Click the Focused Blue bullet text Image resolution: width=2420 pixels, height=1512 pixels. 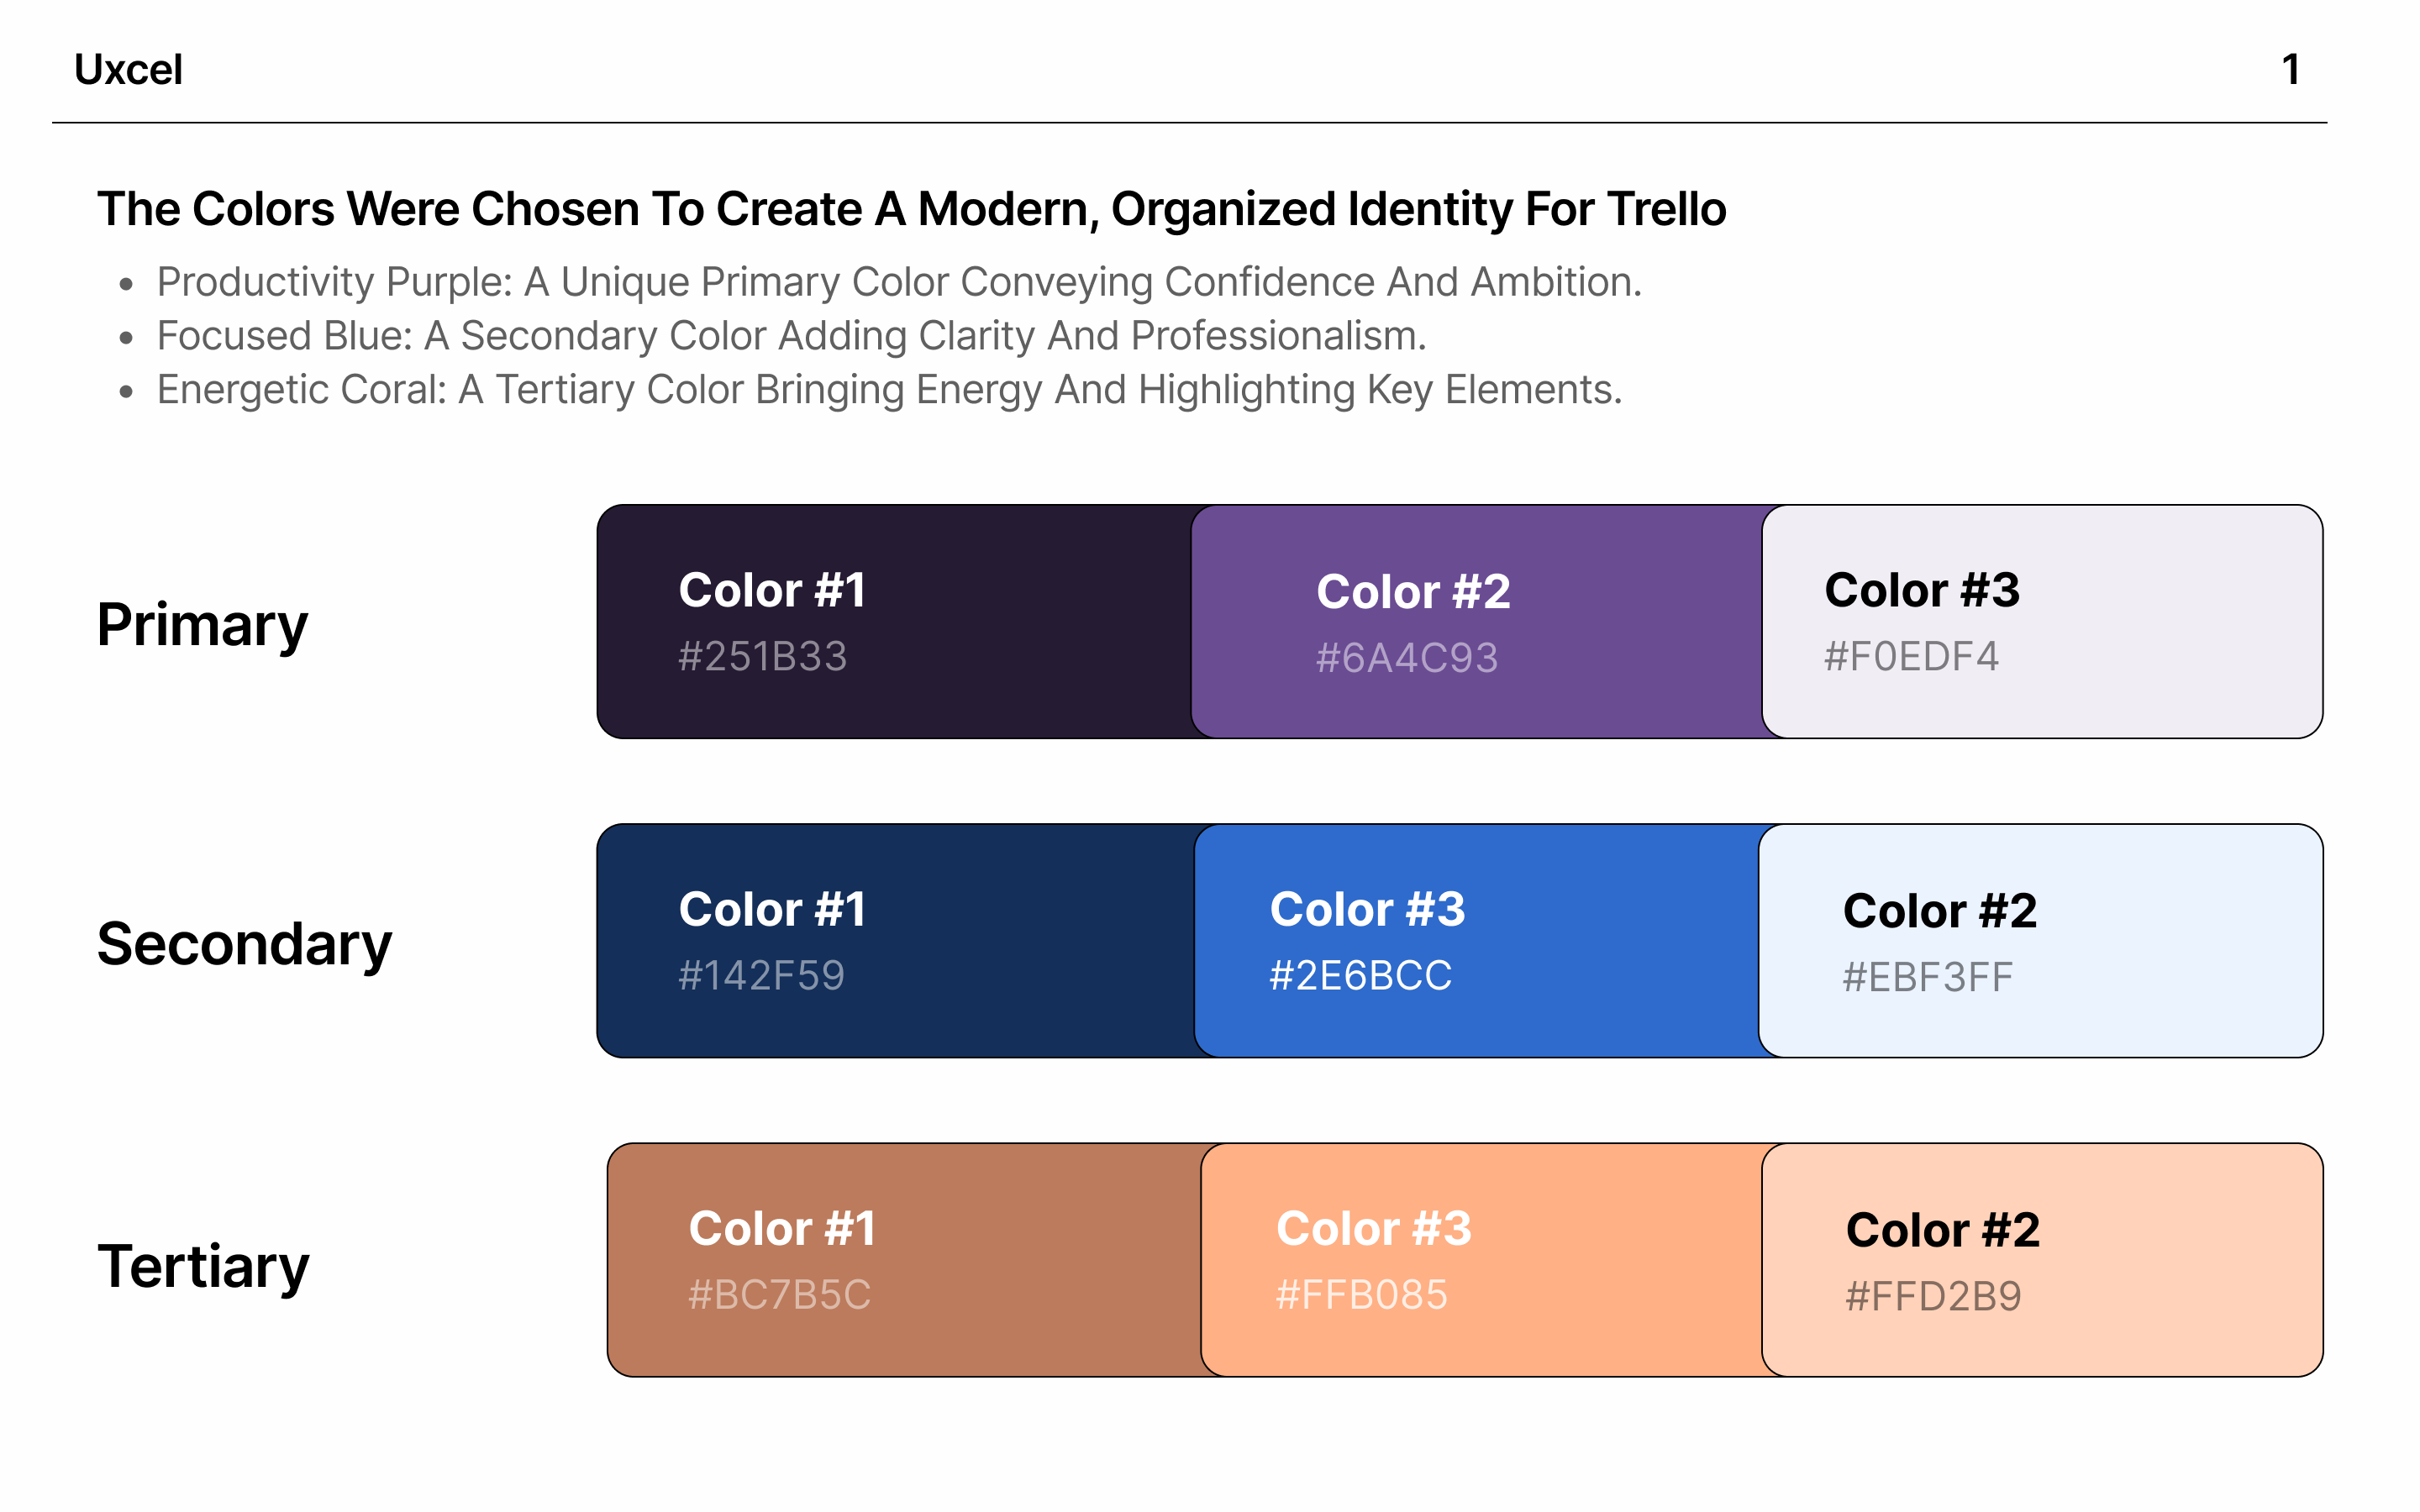(x=791, y=336)
